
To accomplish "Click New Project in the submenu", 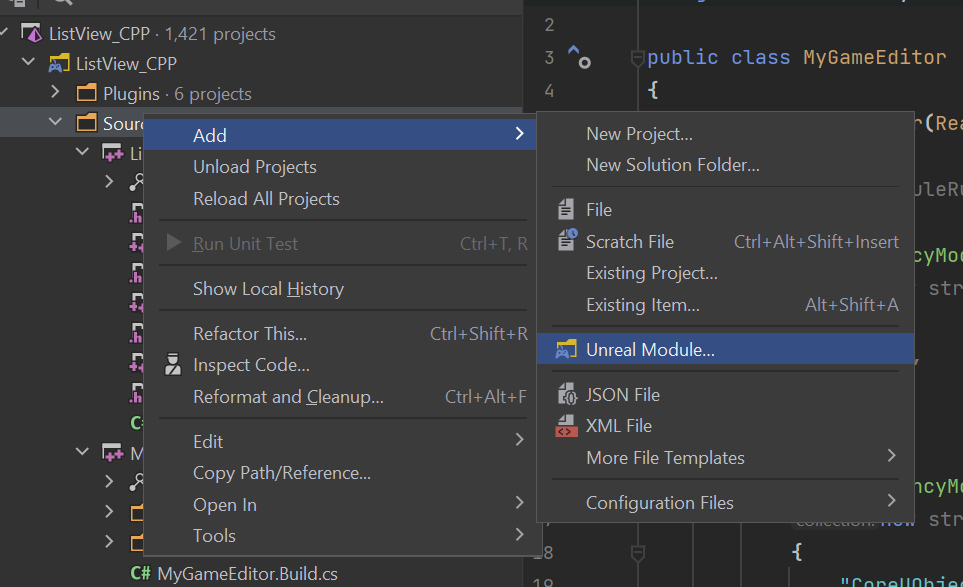I will pos(638,131).
